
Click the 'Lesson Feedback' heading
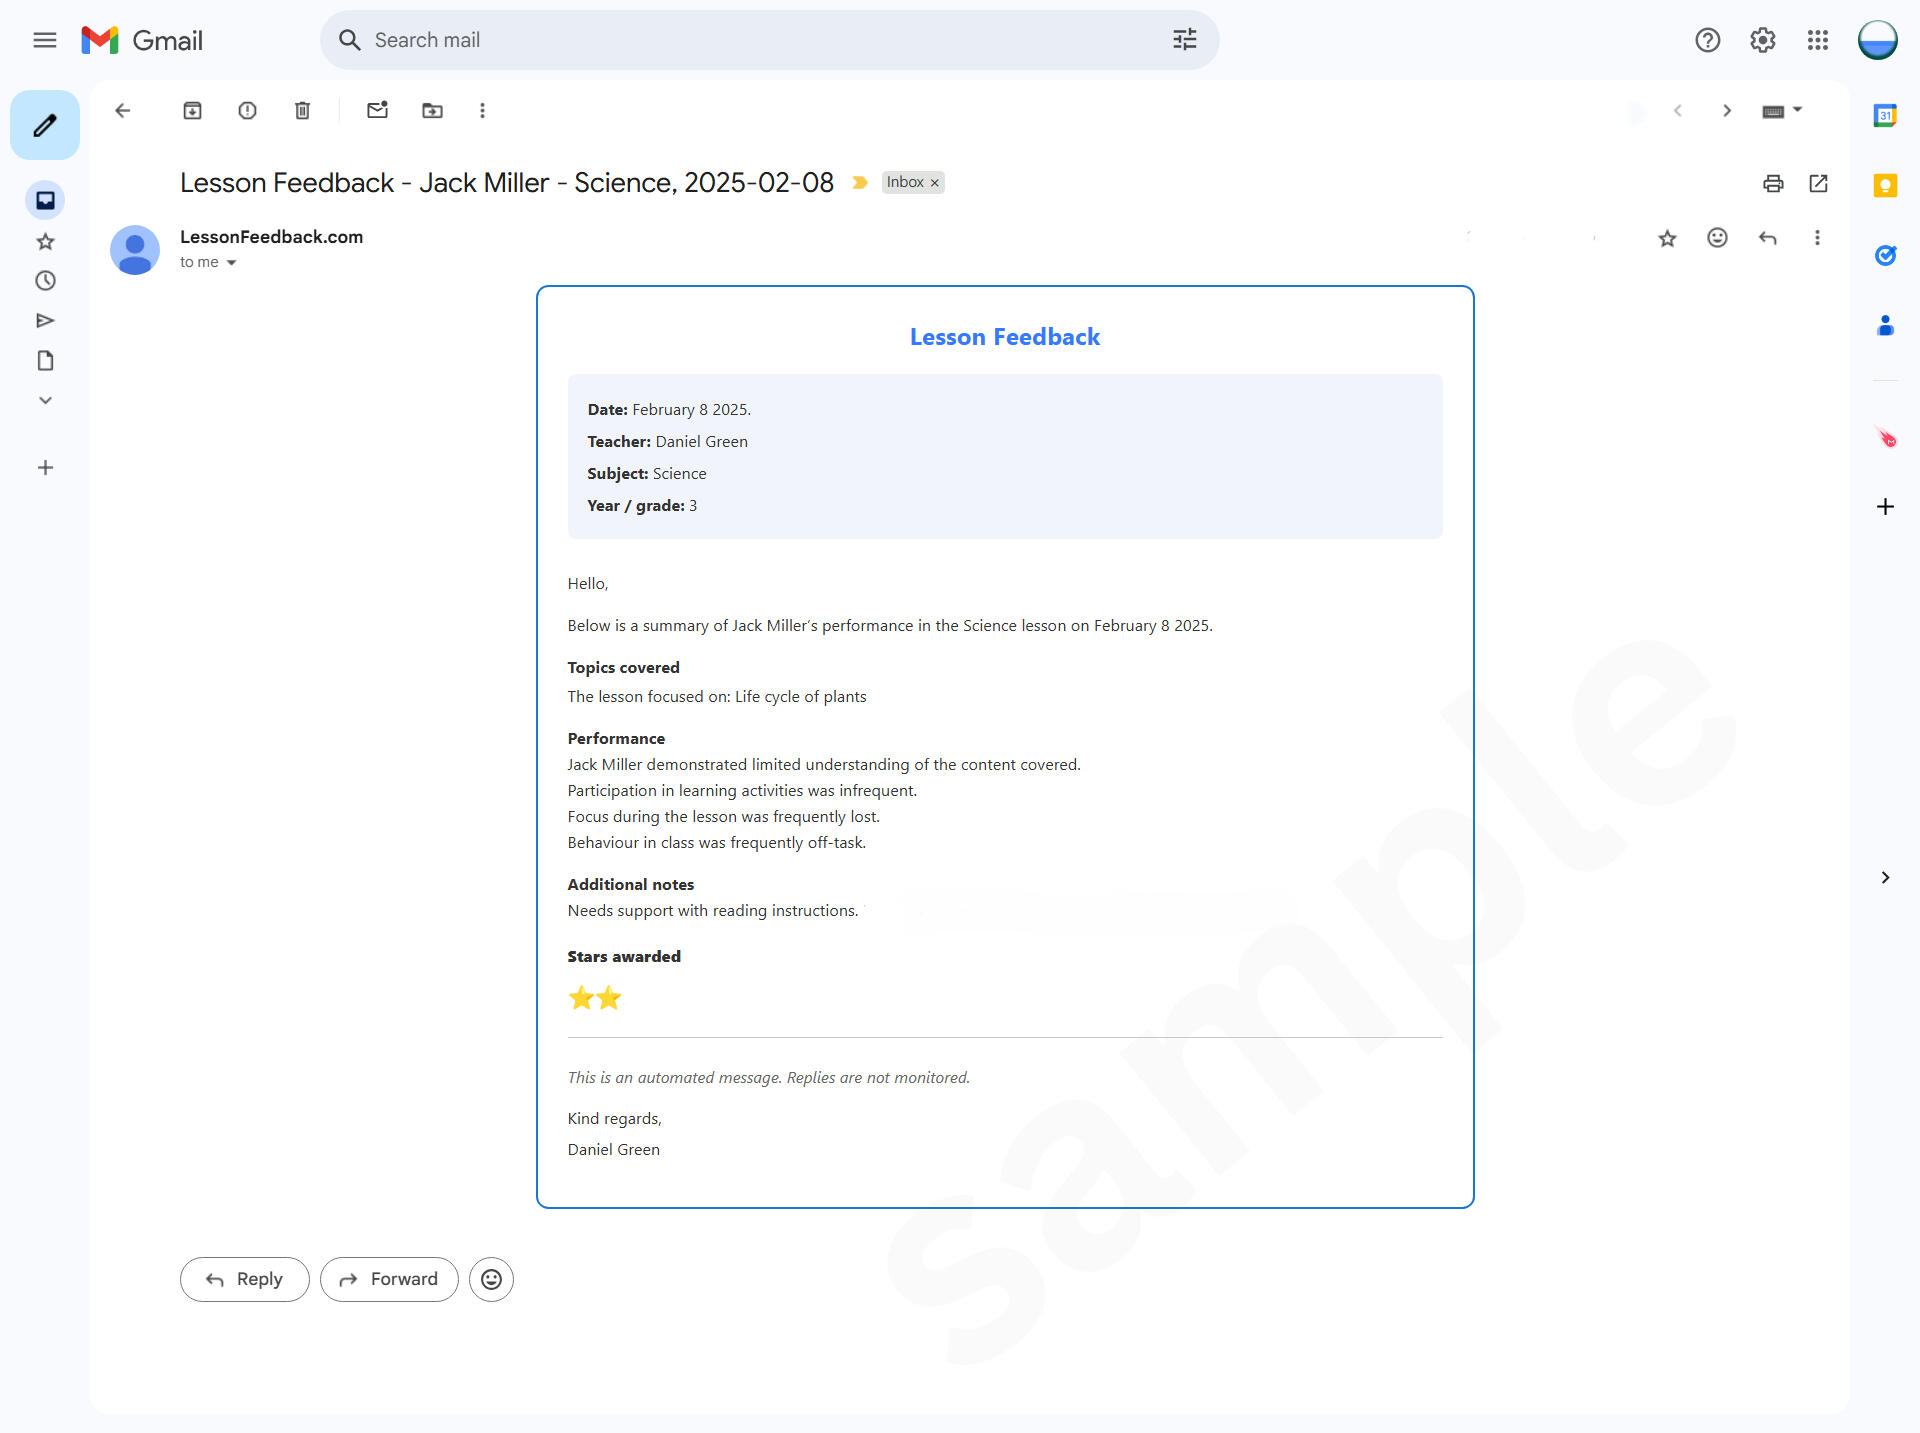coord(1005,337)
